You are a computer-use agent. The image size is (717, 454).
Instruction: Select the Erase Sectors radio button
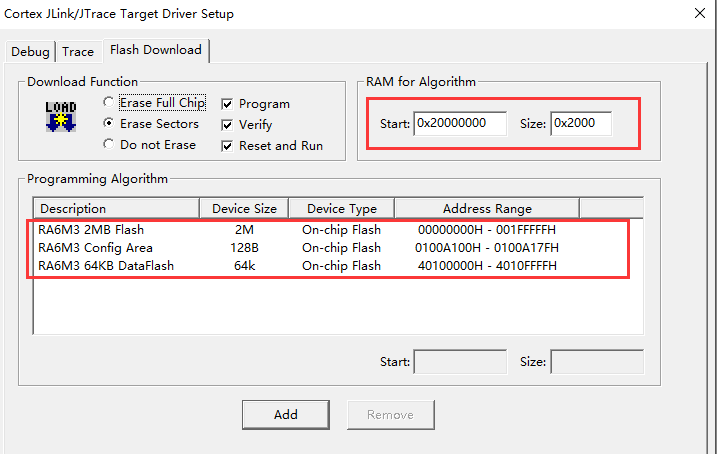click(x=110, y=124)
